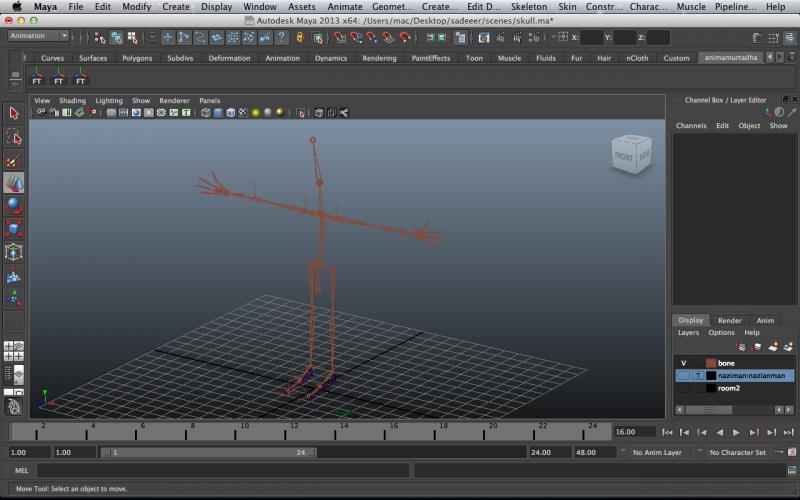Activate the Move tool in toolbox

coord(14,183)
